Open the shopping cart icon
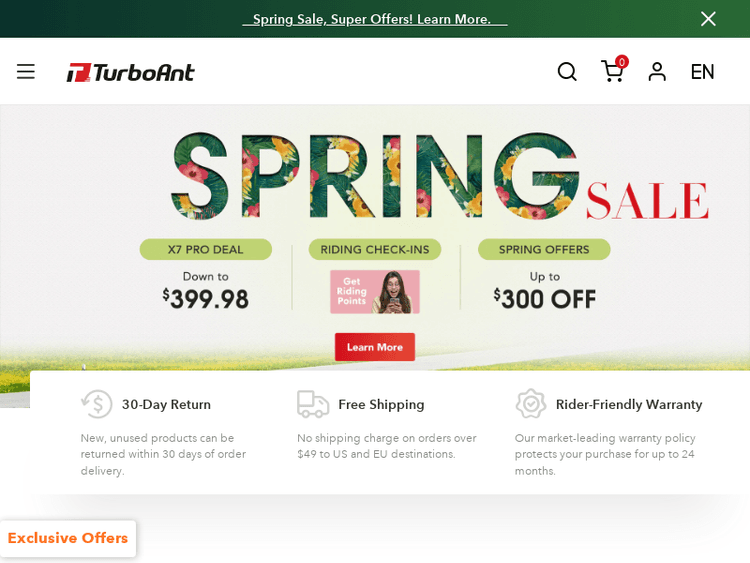750x563 pixels. (x=612, y=72)
